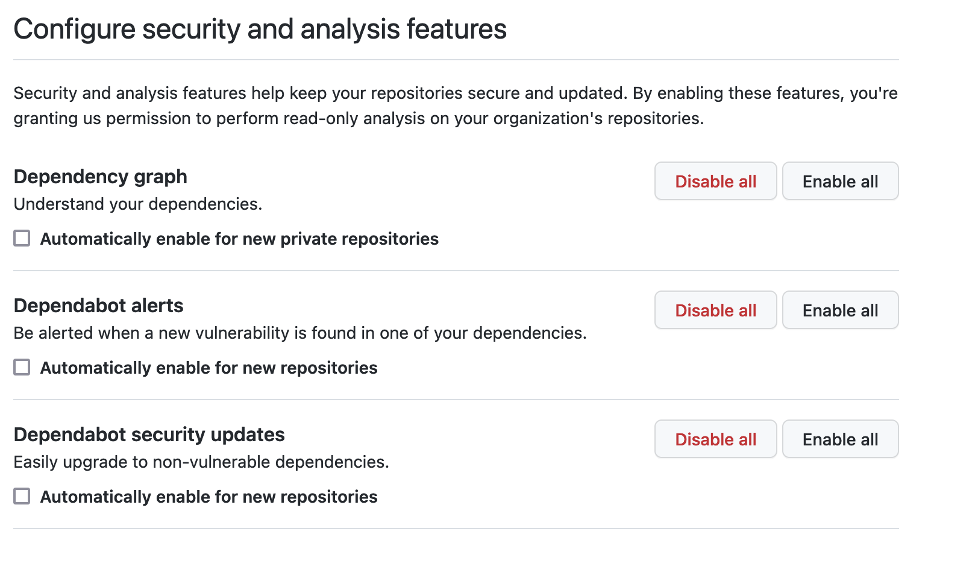Click the 'Dependency graph' section heading
The image size is (977, 575).
100,177
